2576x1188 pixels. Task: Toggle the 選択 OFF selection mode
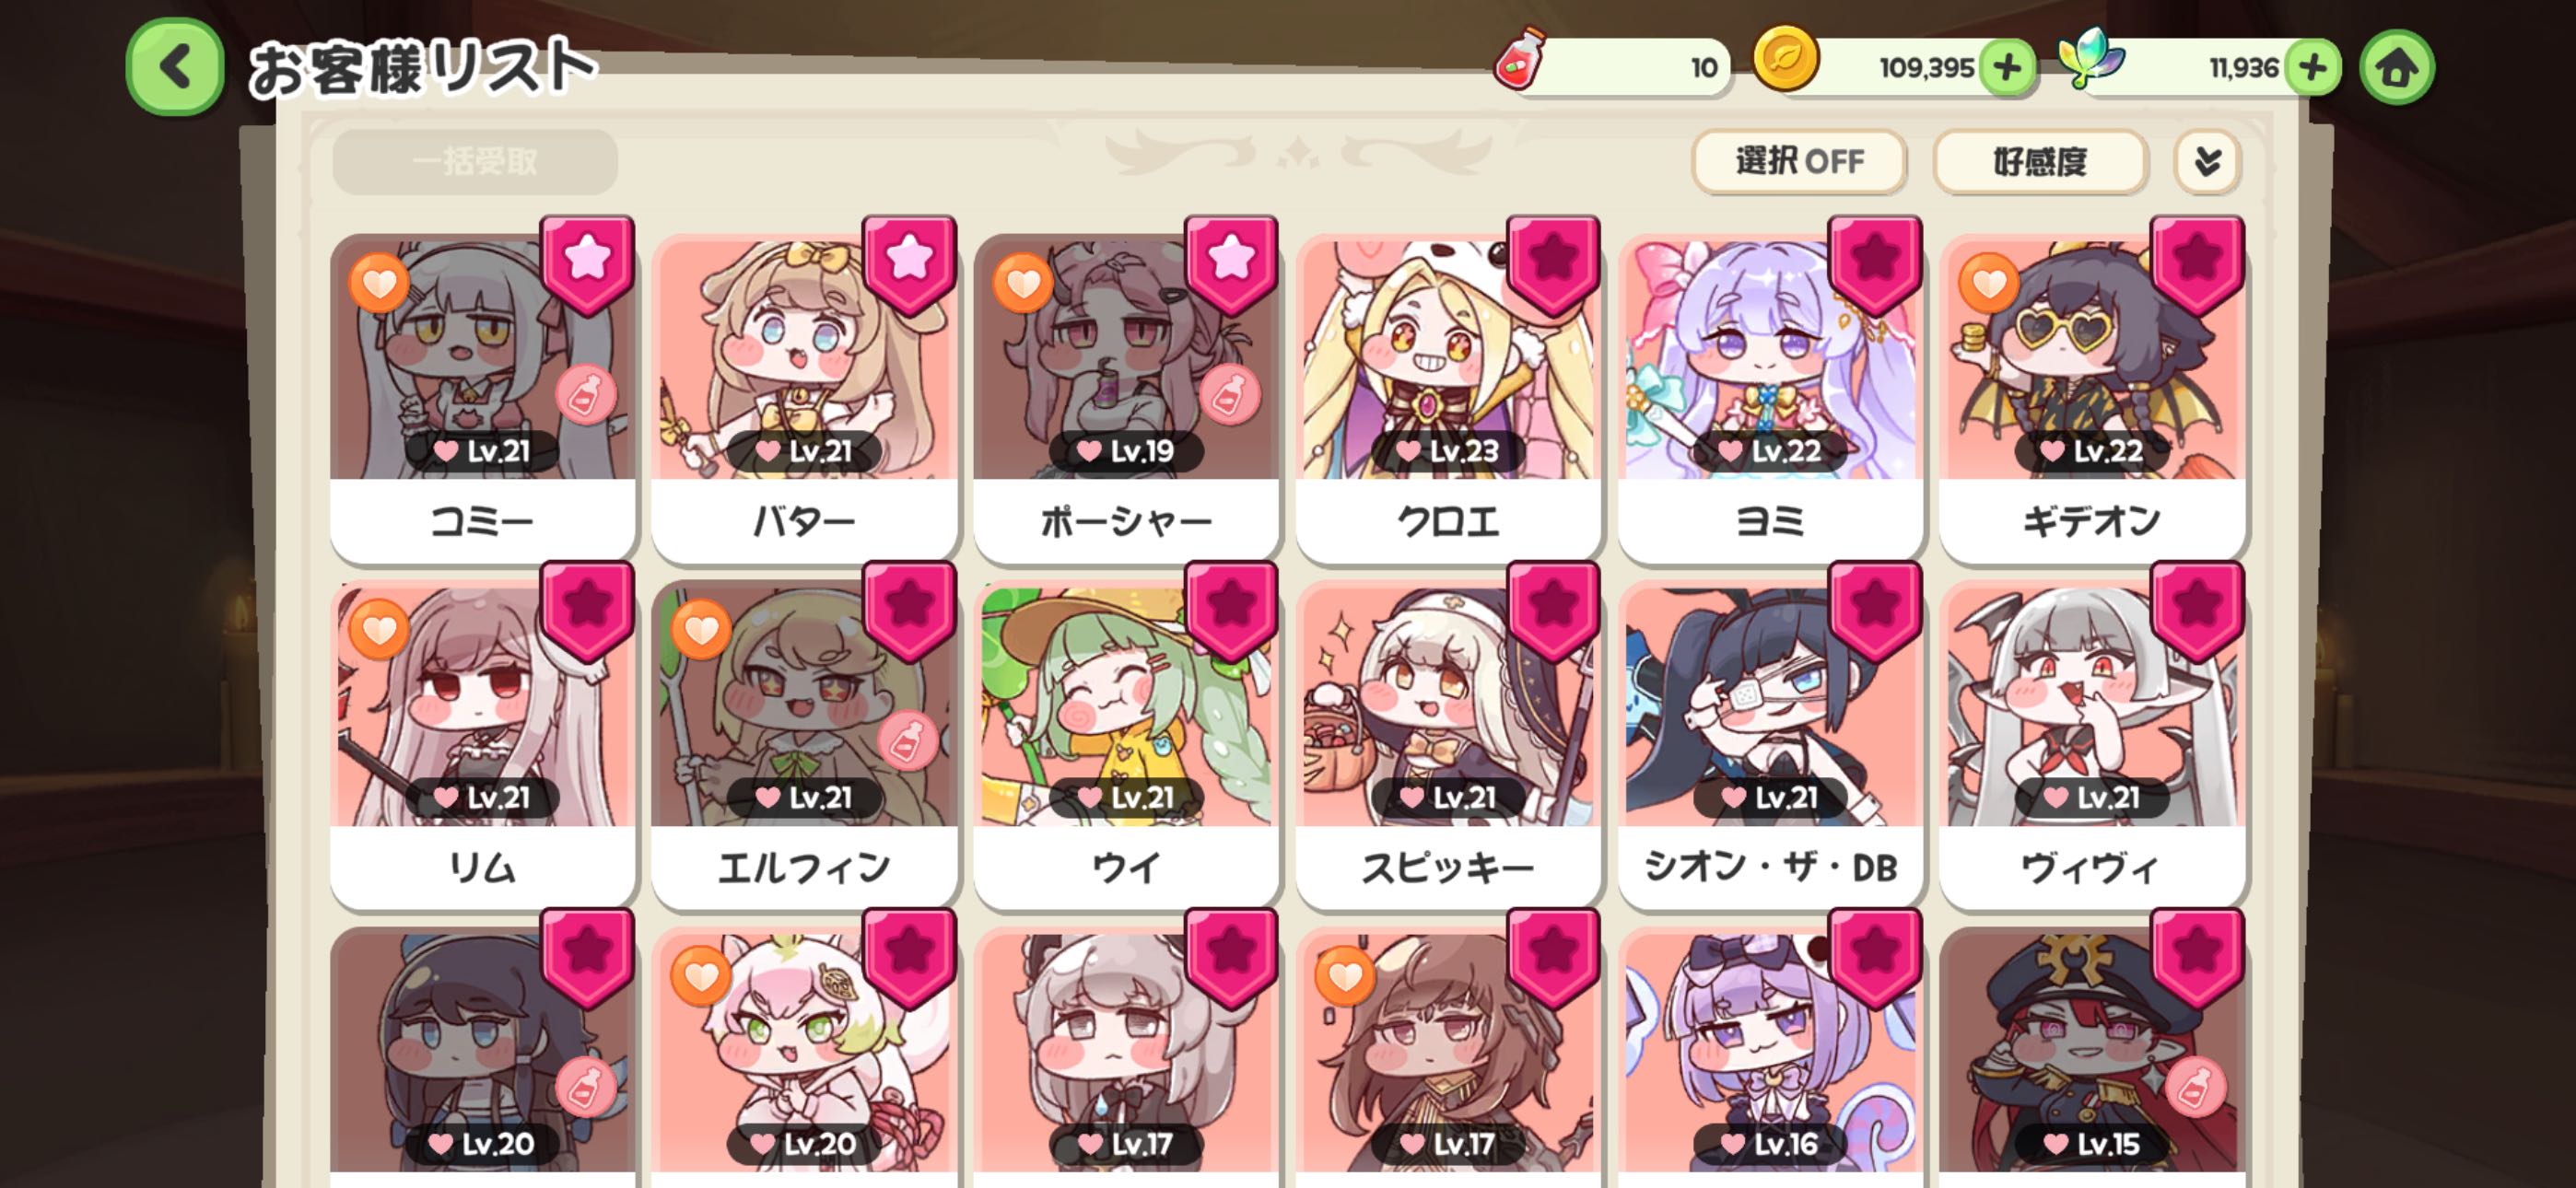[1798, 161]
